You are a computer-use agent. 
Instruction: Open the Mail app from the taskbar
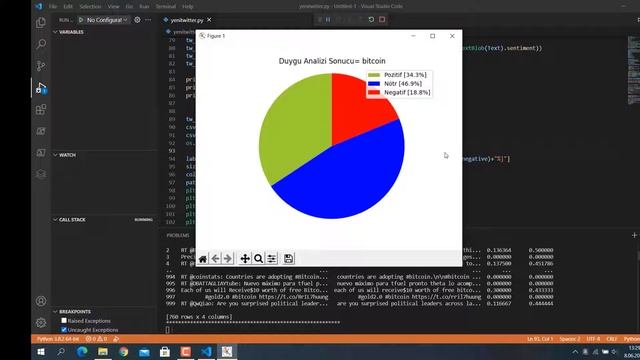click(144, 351)
